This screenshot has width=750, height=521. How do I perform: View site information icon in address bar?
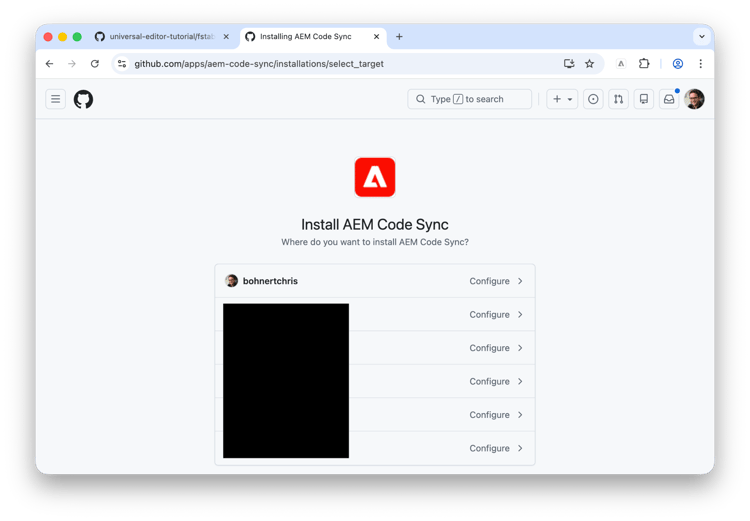click(x=122, y=64)
